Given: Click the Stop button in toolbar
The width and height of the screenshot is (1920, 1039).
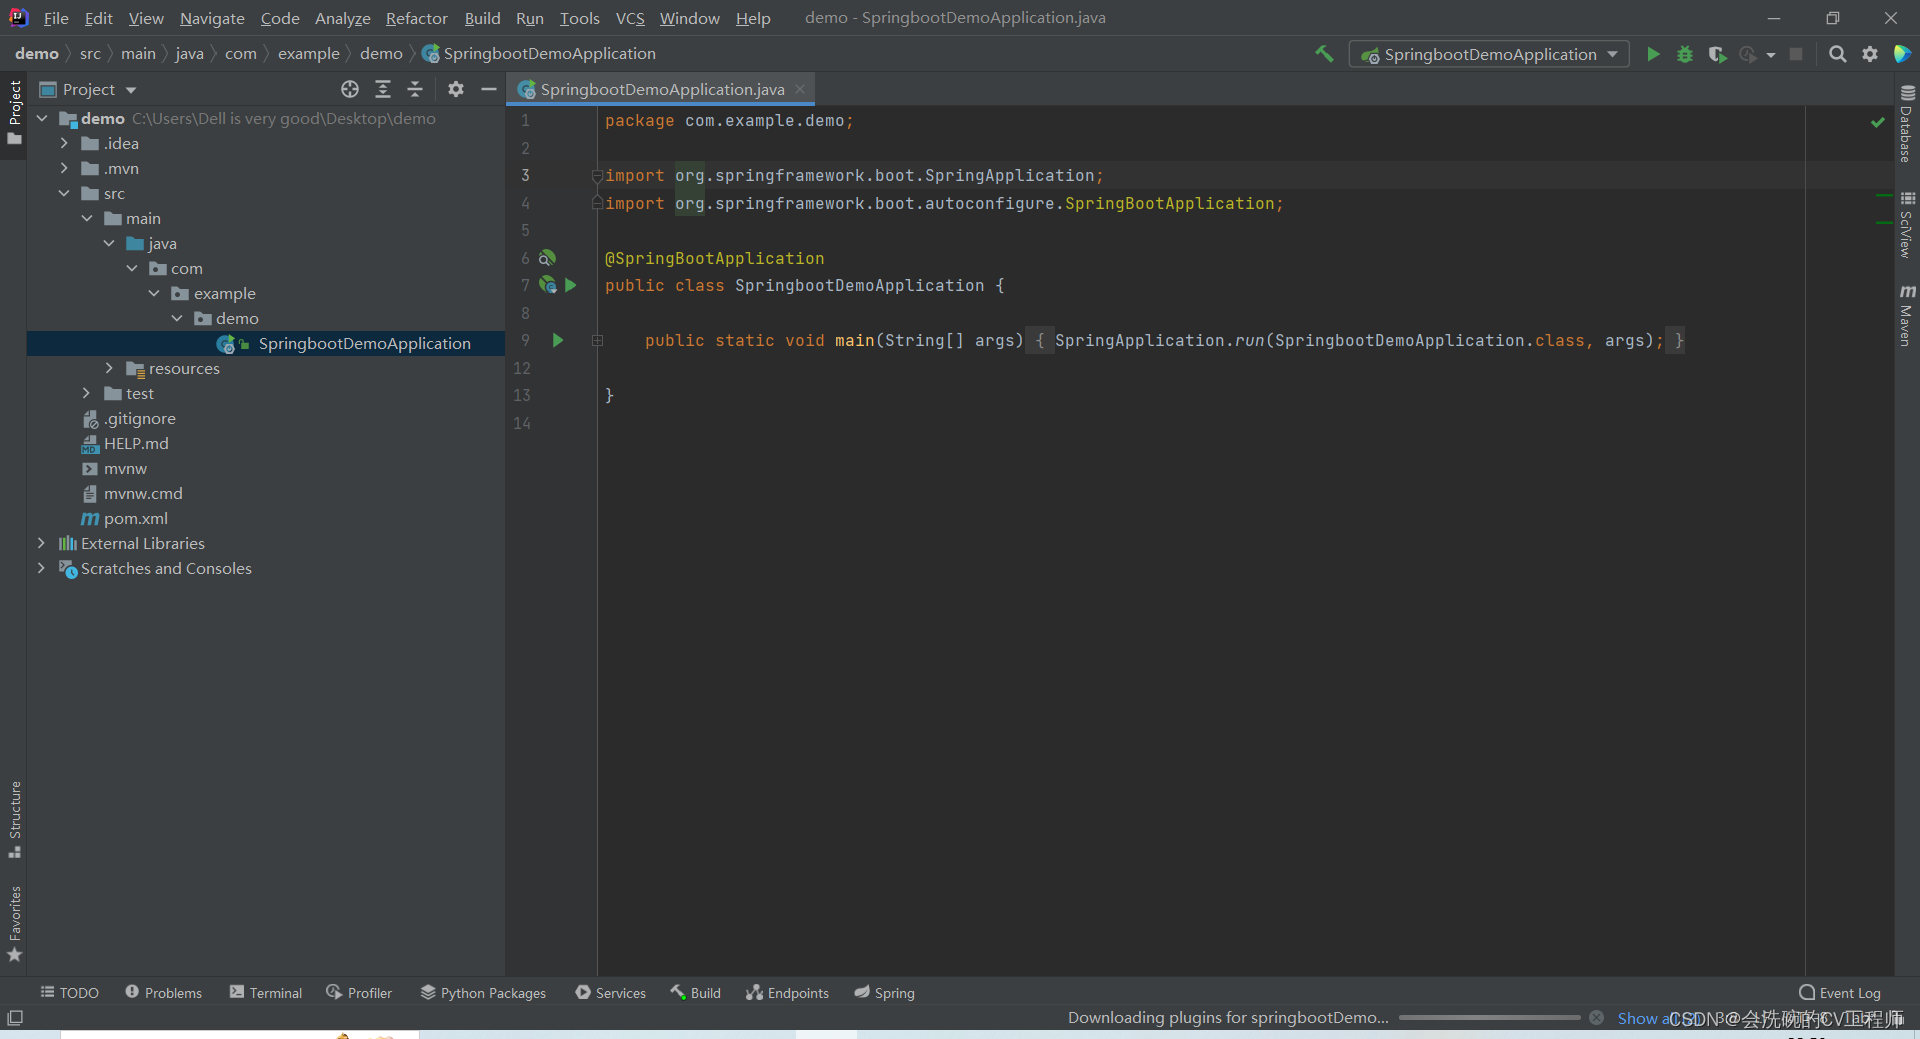Looking at the screenshot, I should pyautogui.click(x=1796, y=54).
